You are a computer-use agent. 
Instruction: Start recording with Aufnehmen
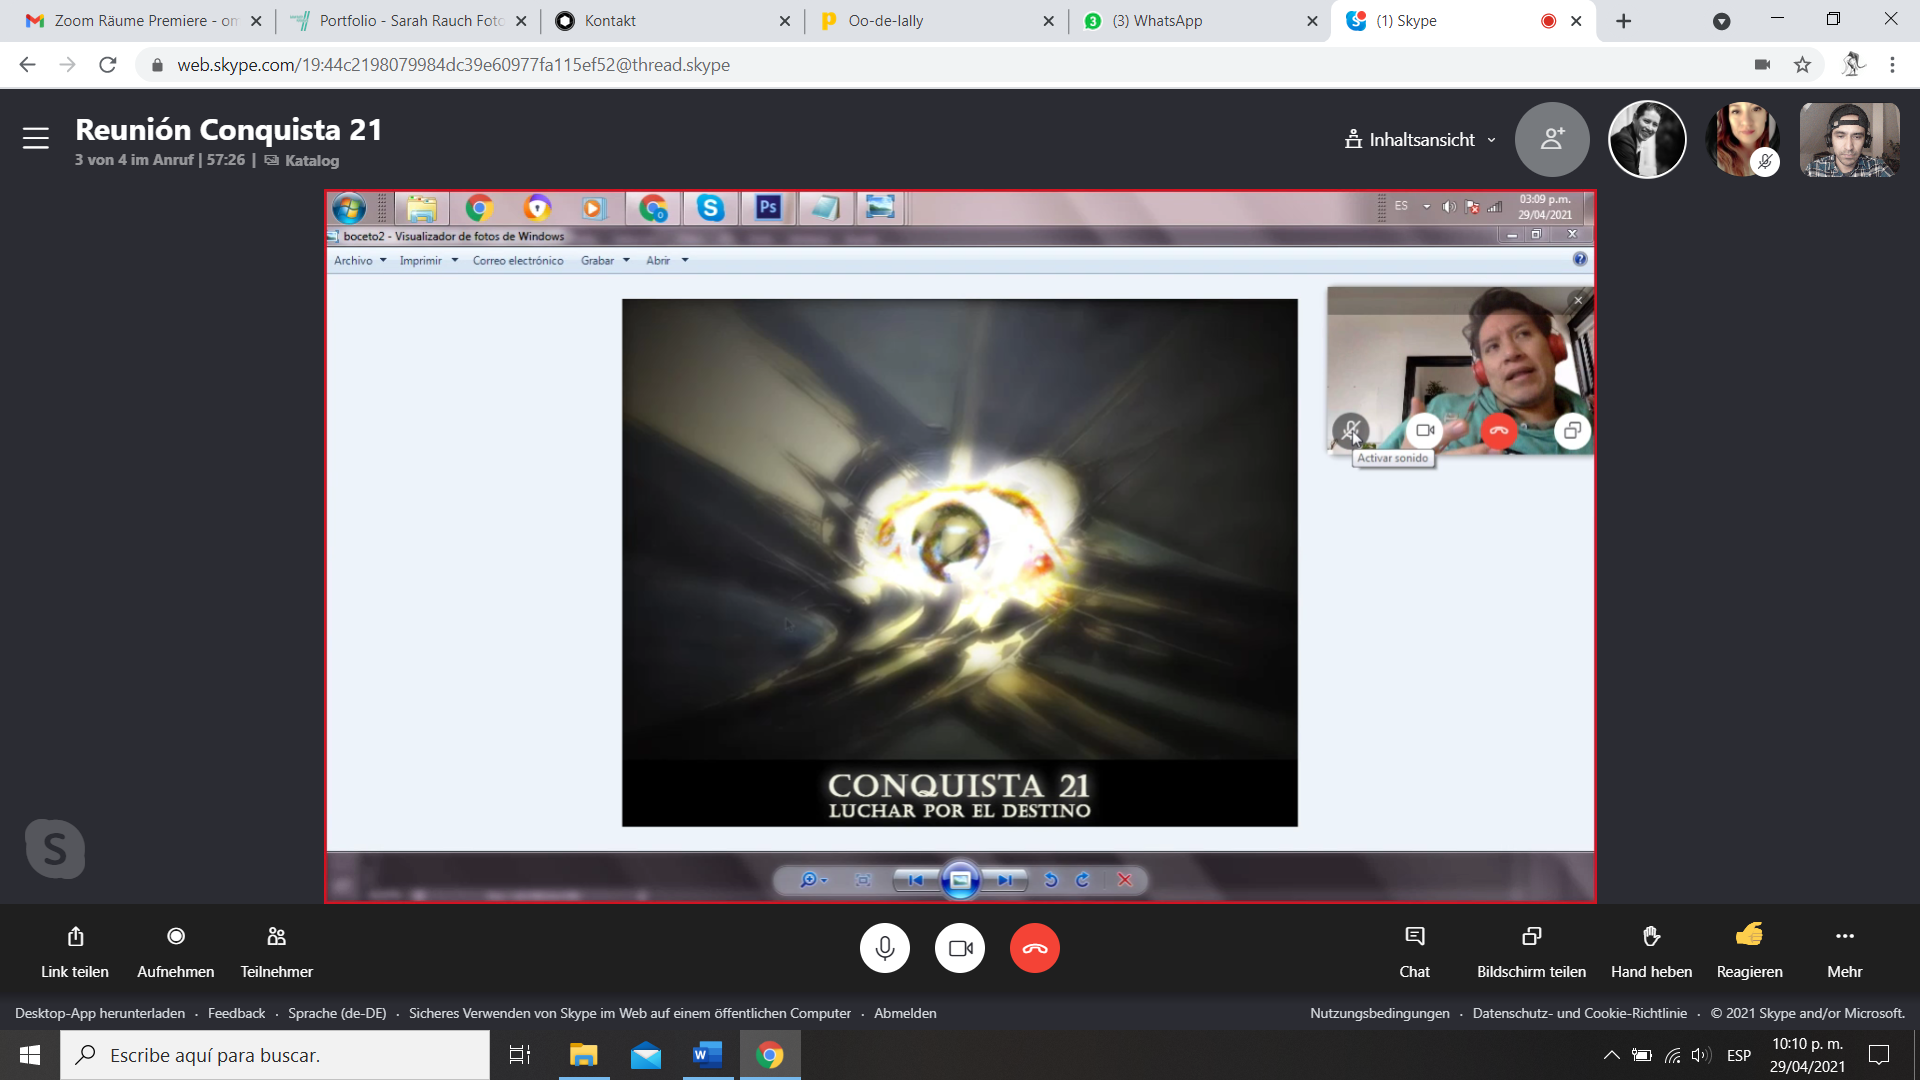click(176, 937)
